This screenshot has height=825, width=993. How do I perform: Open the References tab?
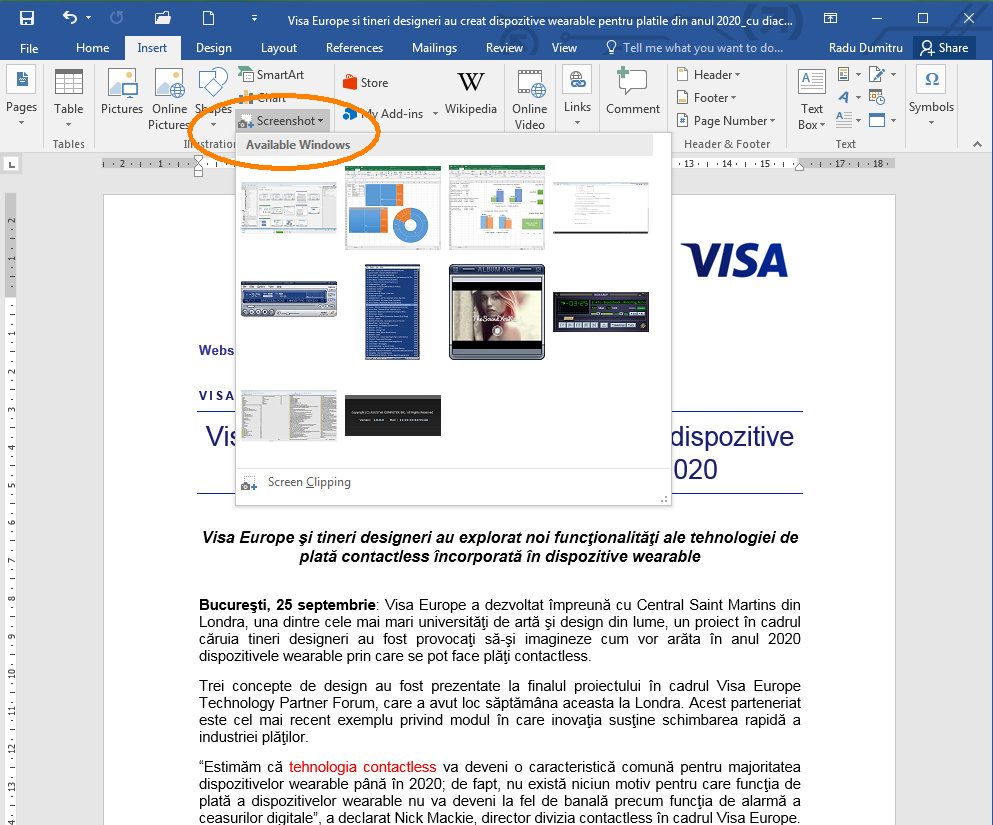click(x=354, y=47)
